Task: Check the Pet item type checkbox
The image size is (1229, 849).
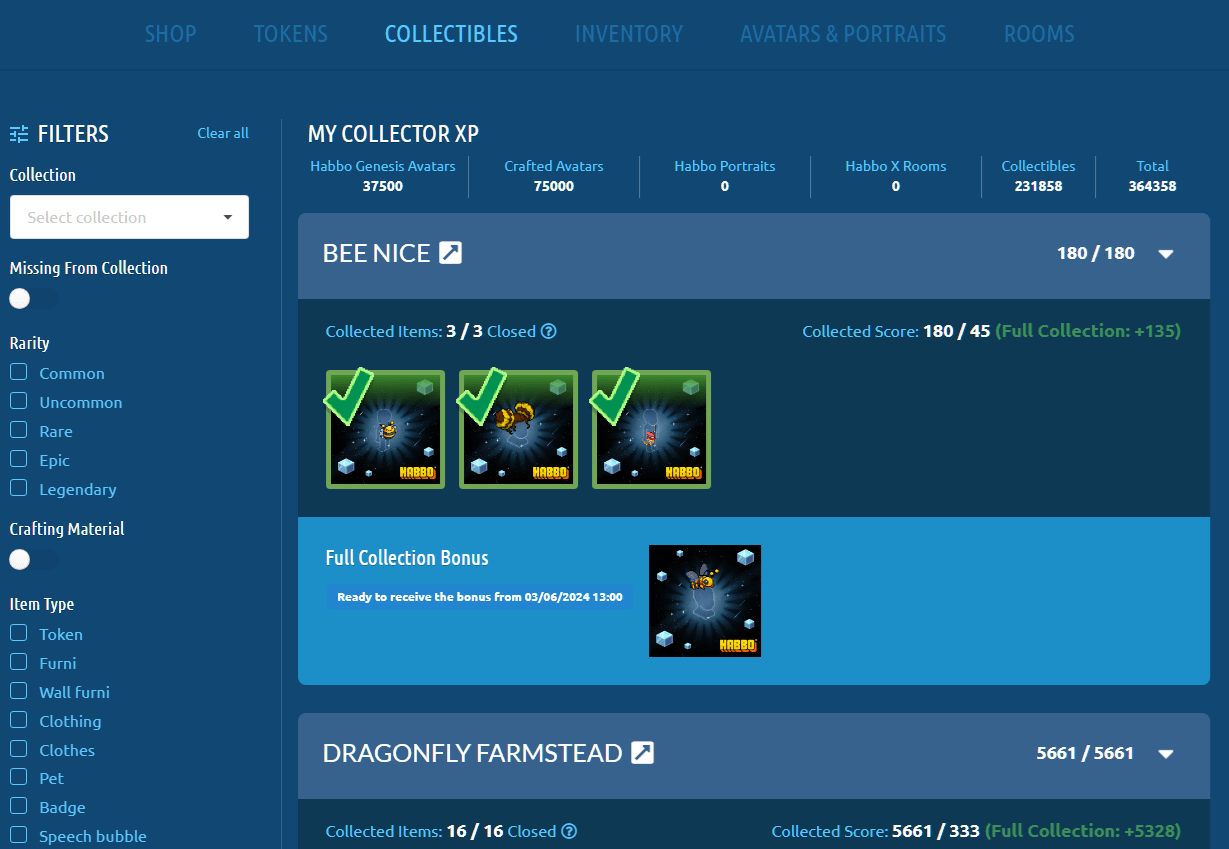Action: pyautogui.click(x=18, y=777)
